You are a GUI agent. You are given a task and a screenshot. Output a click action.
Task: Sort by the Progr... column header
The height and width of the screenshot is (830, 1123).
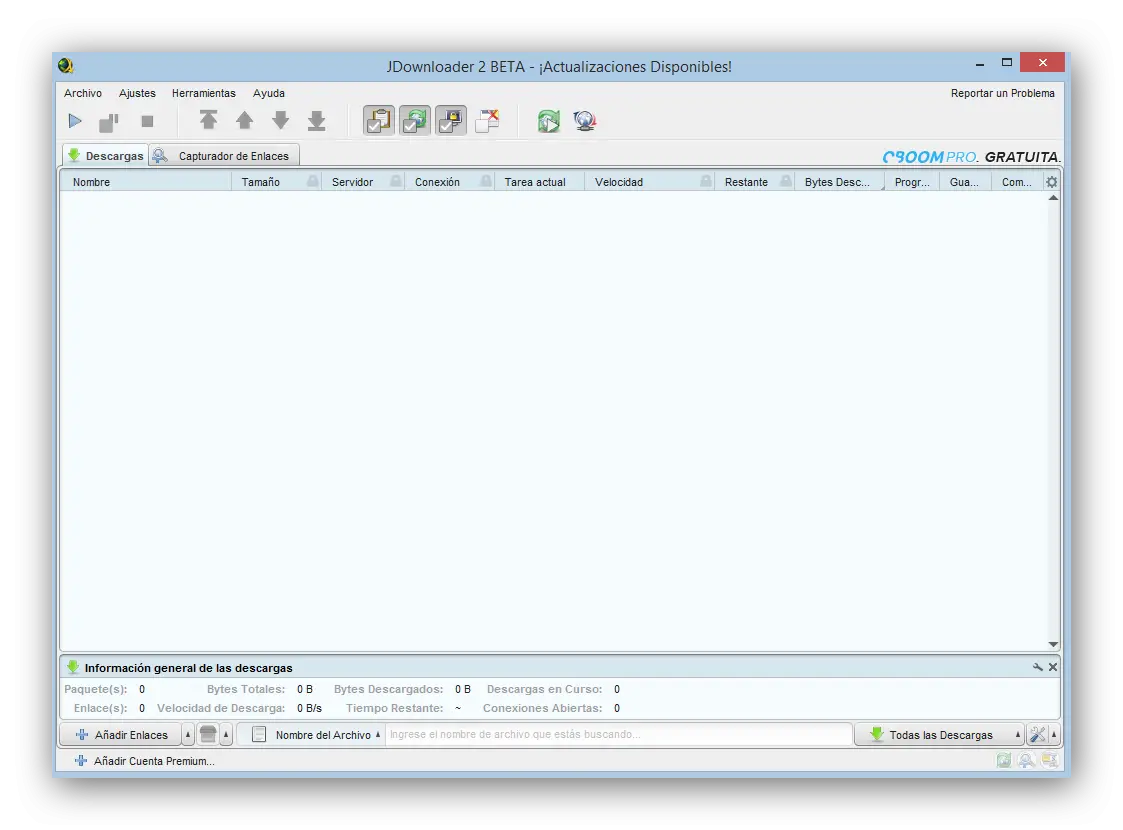pos(912,182)
